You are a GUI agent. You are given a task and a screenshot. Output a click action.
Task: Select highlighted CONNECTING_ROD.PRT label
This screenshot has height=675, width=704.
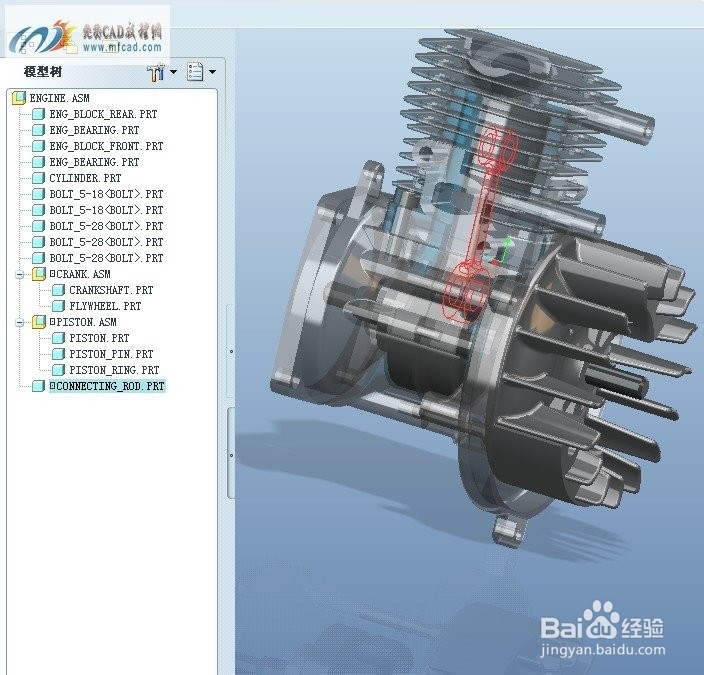107,386
